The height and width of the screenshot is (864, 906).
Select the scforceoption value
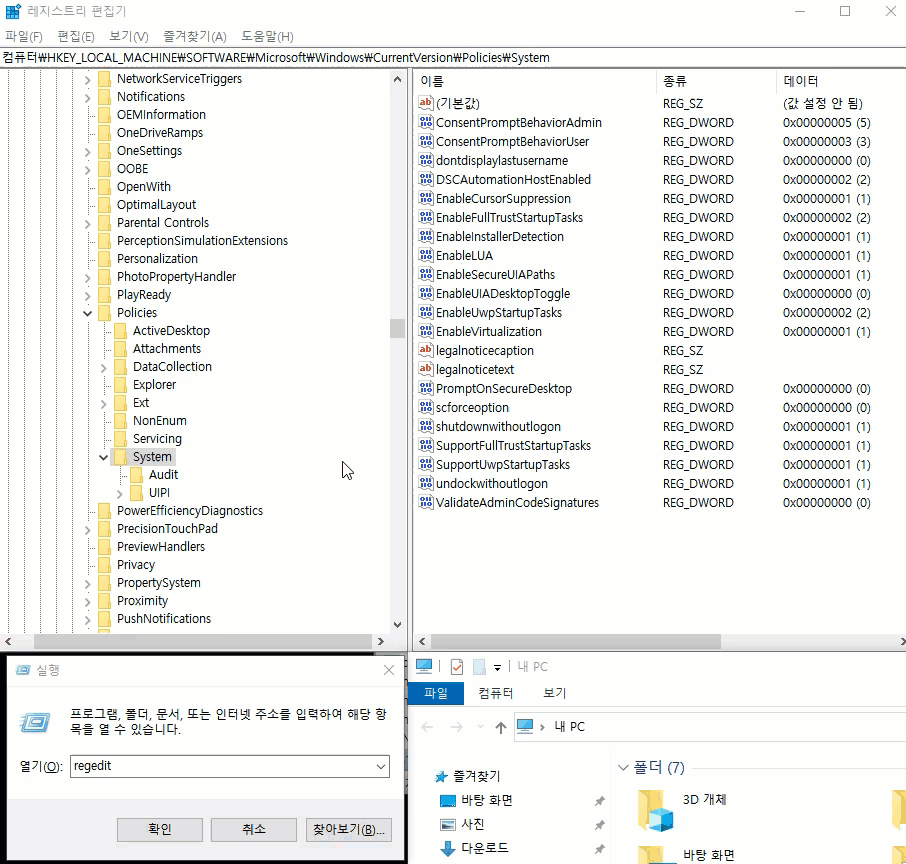(x=472, y=407)
